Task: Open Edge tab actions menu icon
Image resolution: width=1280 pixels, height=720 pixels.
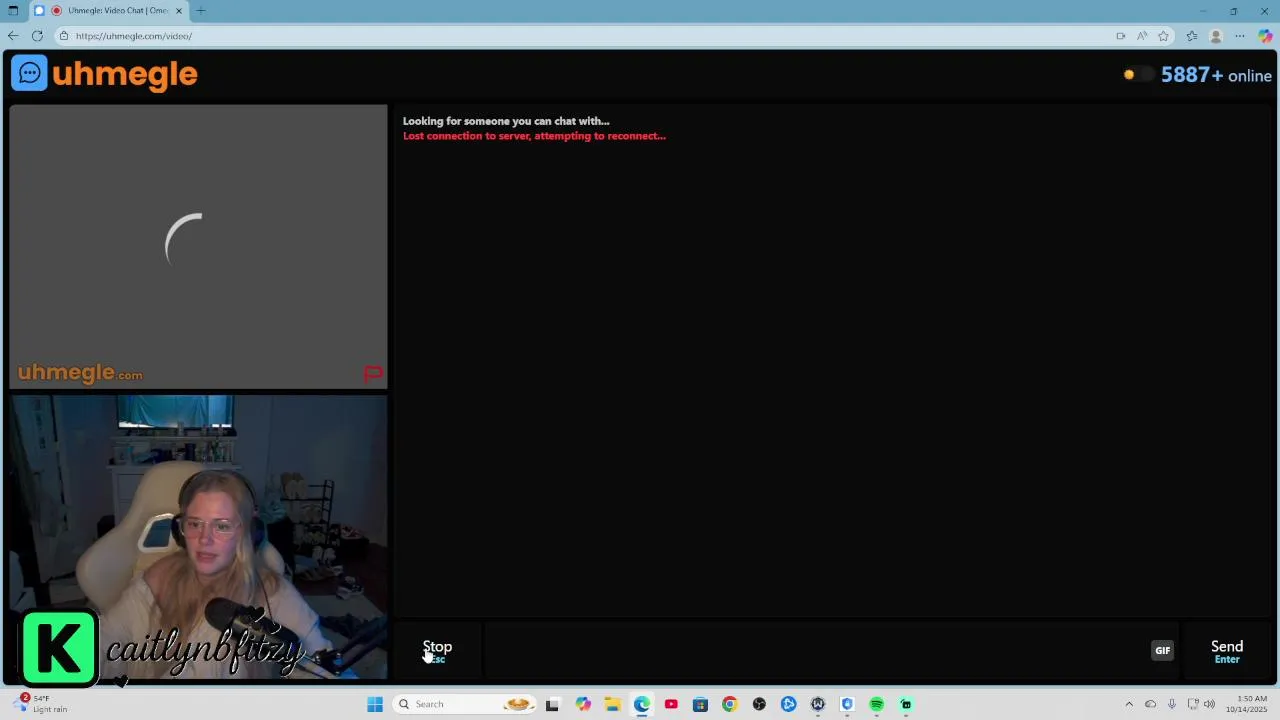Action: click(13, 11)
